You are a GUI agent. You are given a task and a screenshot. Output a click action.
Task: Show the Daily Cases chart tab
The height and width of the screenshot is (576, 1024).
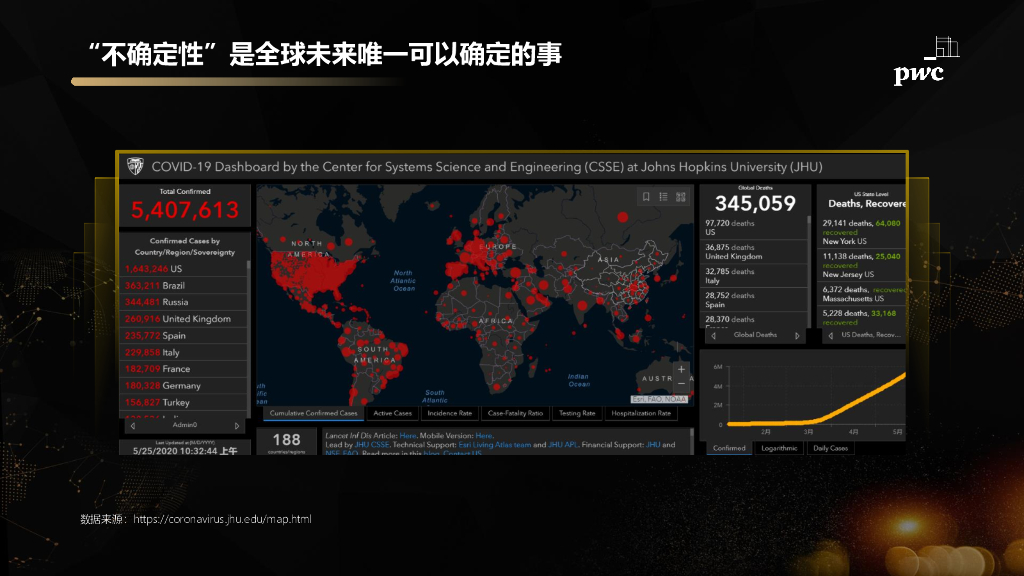[830, 448]
